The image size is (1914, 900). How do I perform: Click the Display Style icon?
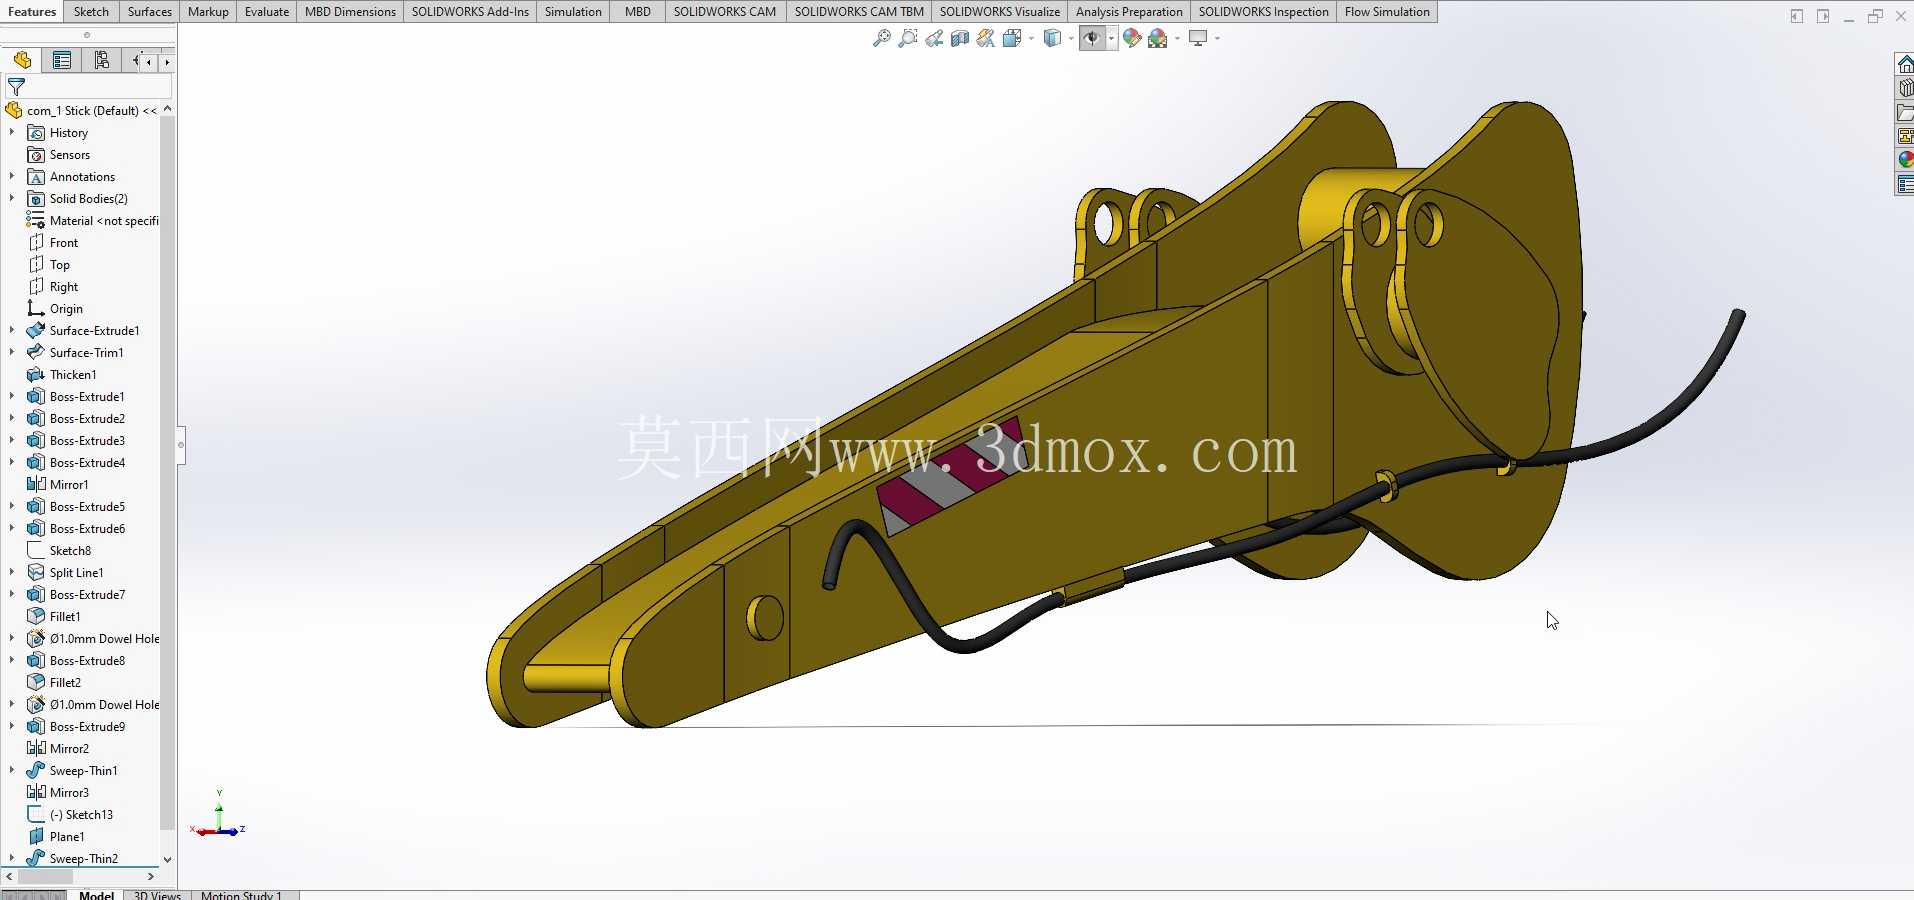(1052, 38)
